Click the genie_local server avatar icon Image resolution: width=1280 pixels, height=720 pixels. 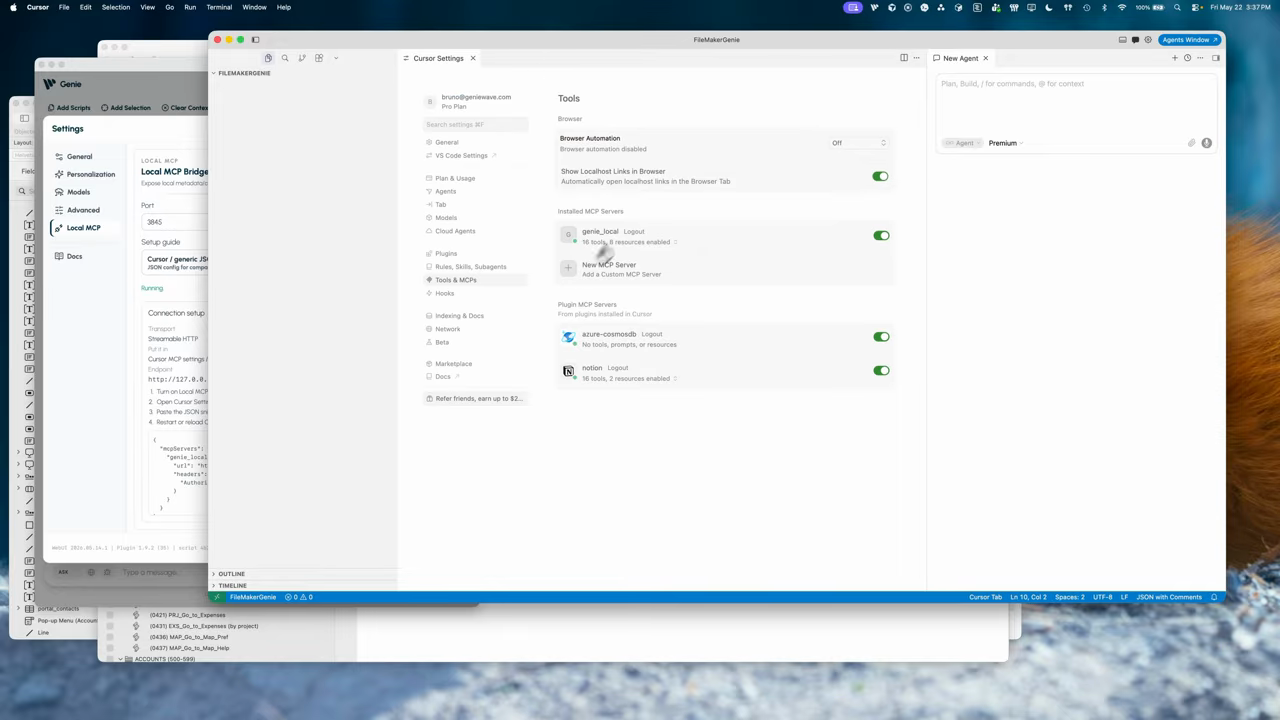coord(568,235)
